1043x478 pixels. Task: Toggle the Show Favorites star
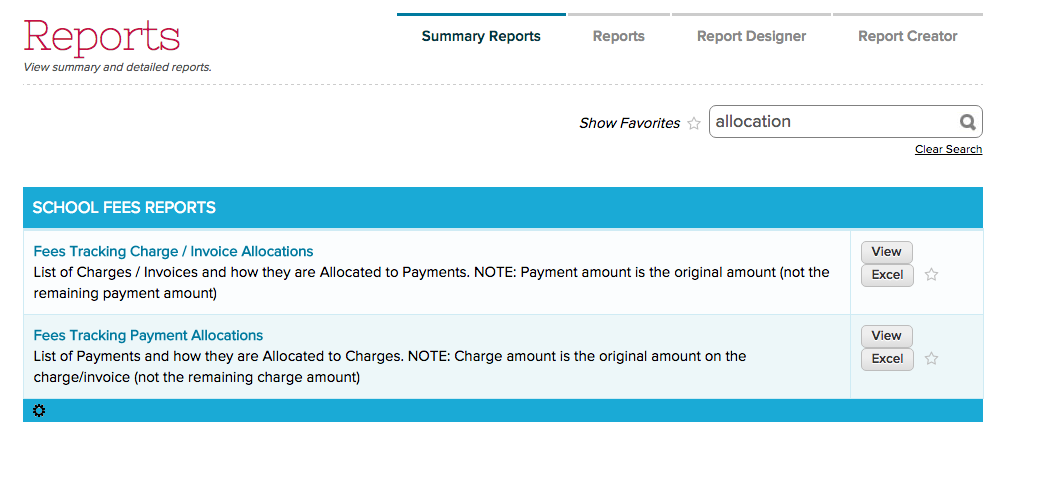click(694, 124)
